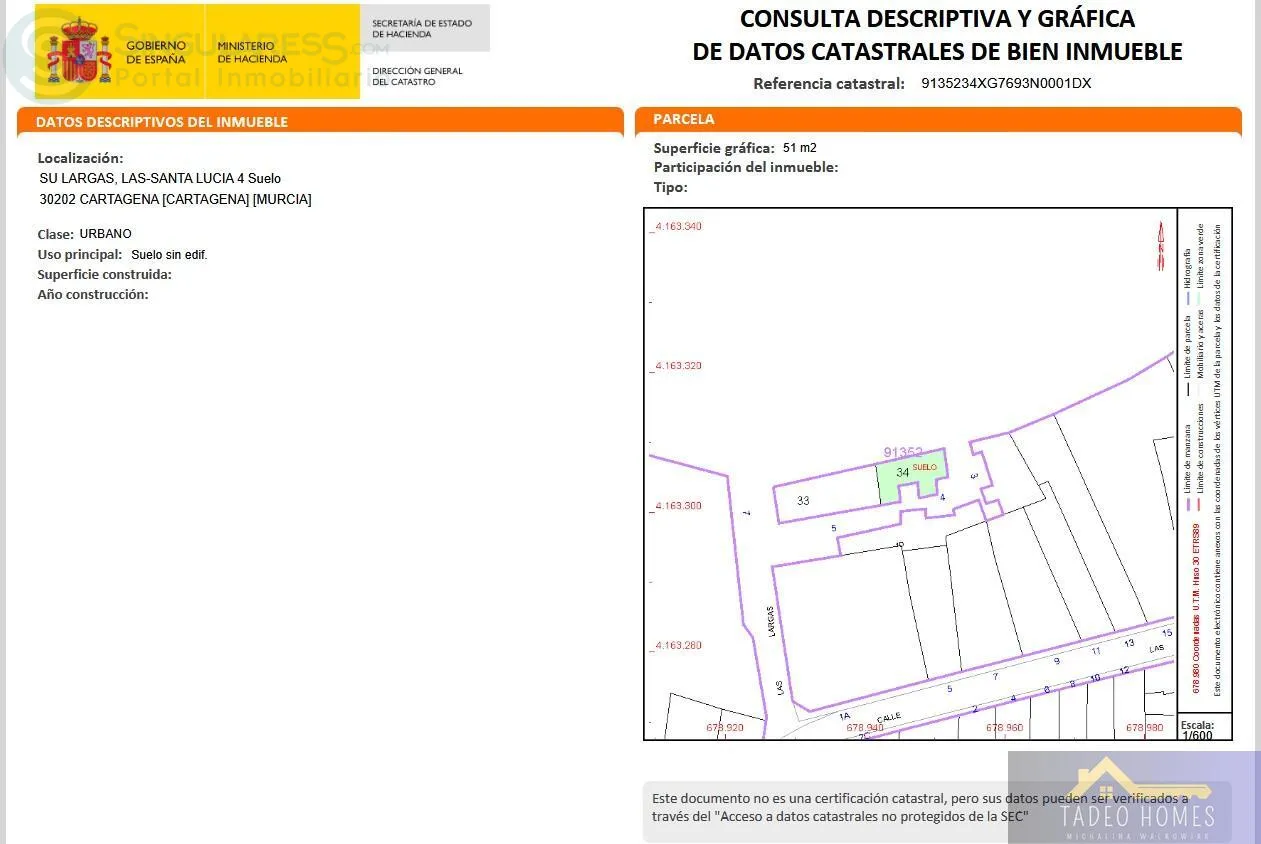Click house number 1A on the map
This screenshot has height=844, width=1261.
click(845, 716)
